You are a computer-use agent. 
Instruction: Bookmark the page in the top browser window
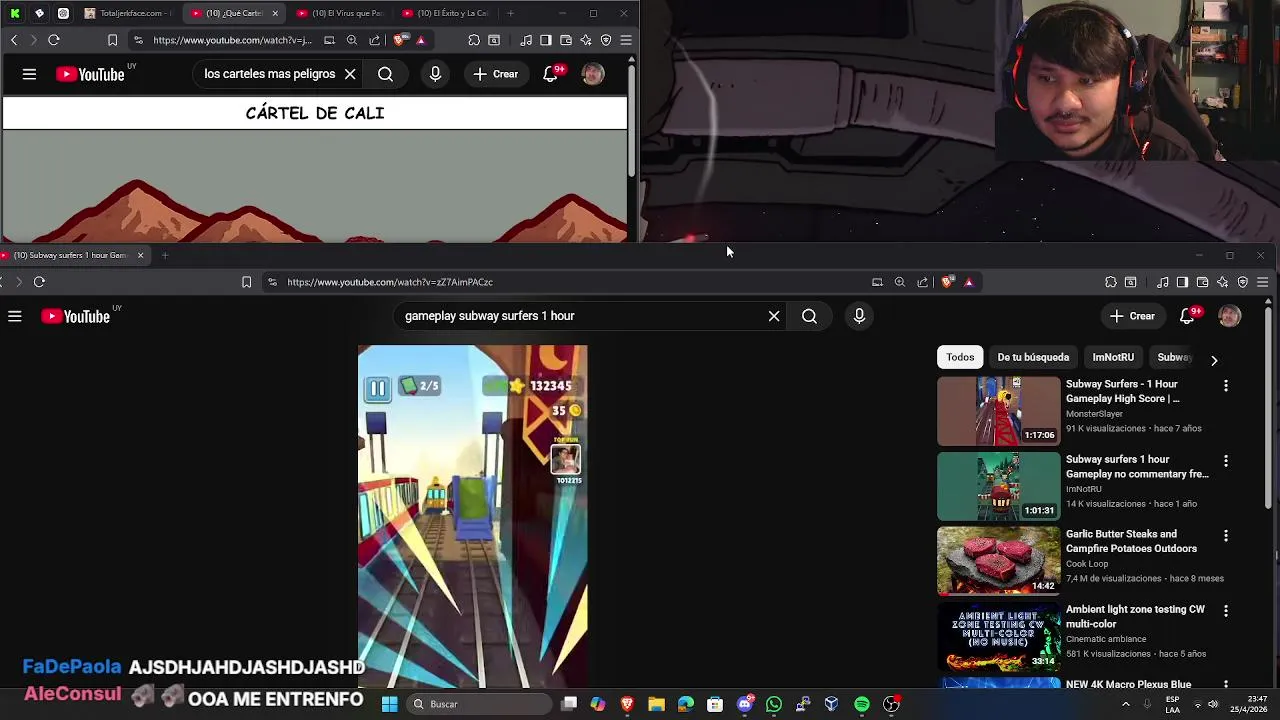coord(112,40)
